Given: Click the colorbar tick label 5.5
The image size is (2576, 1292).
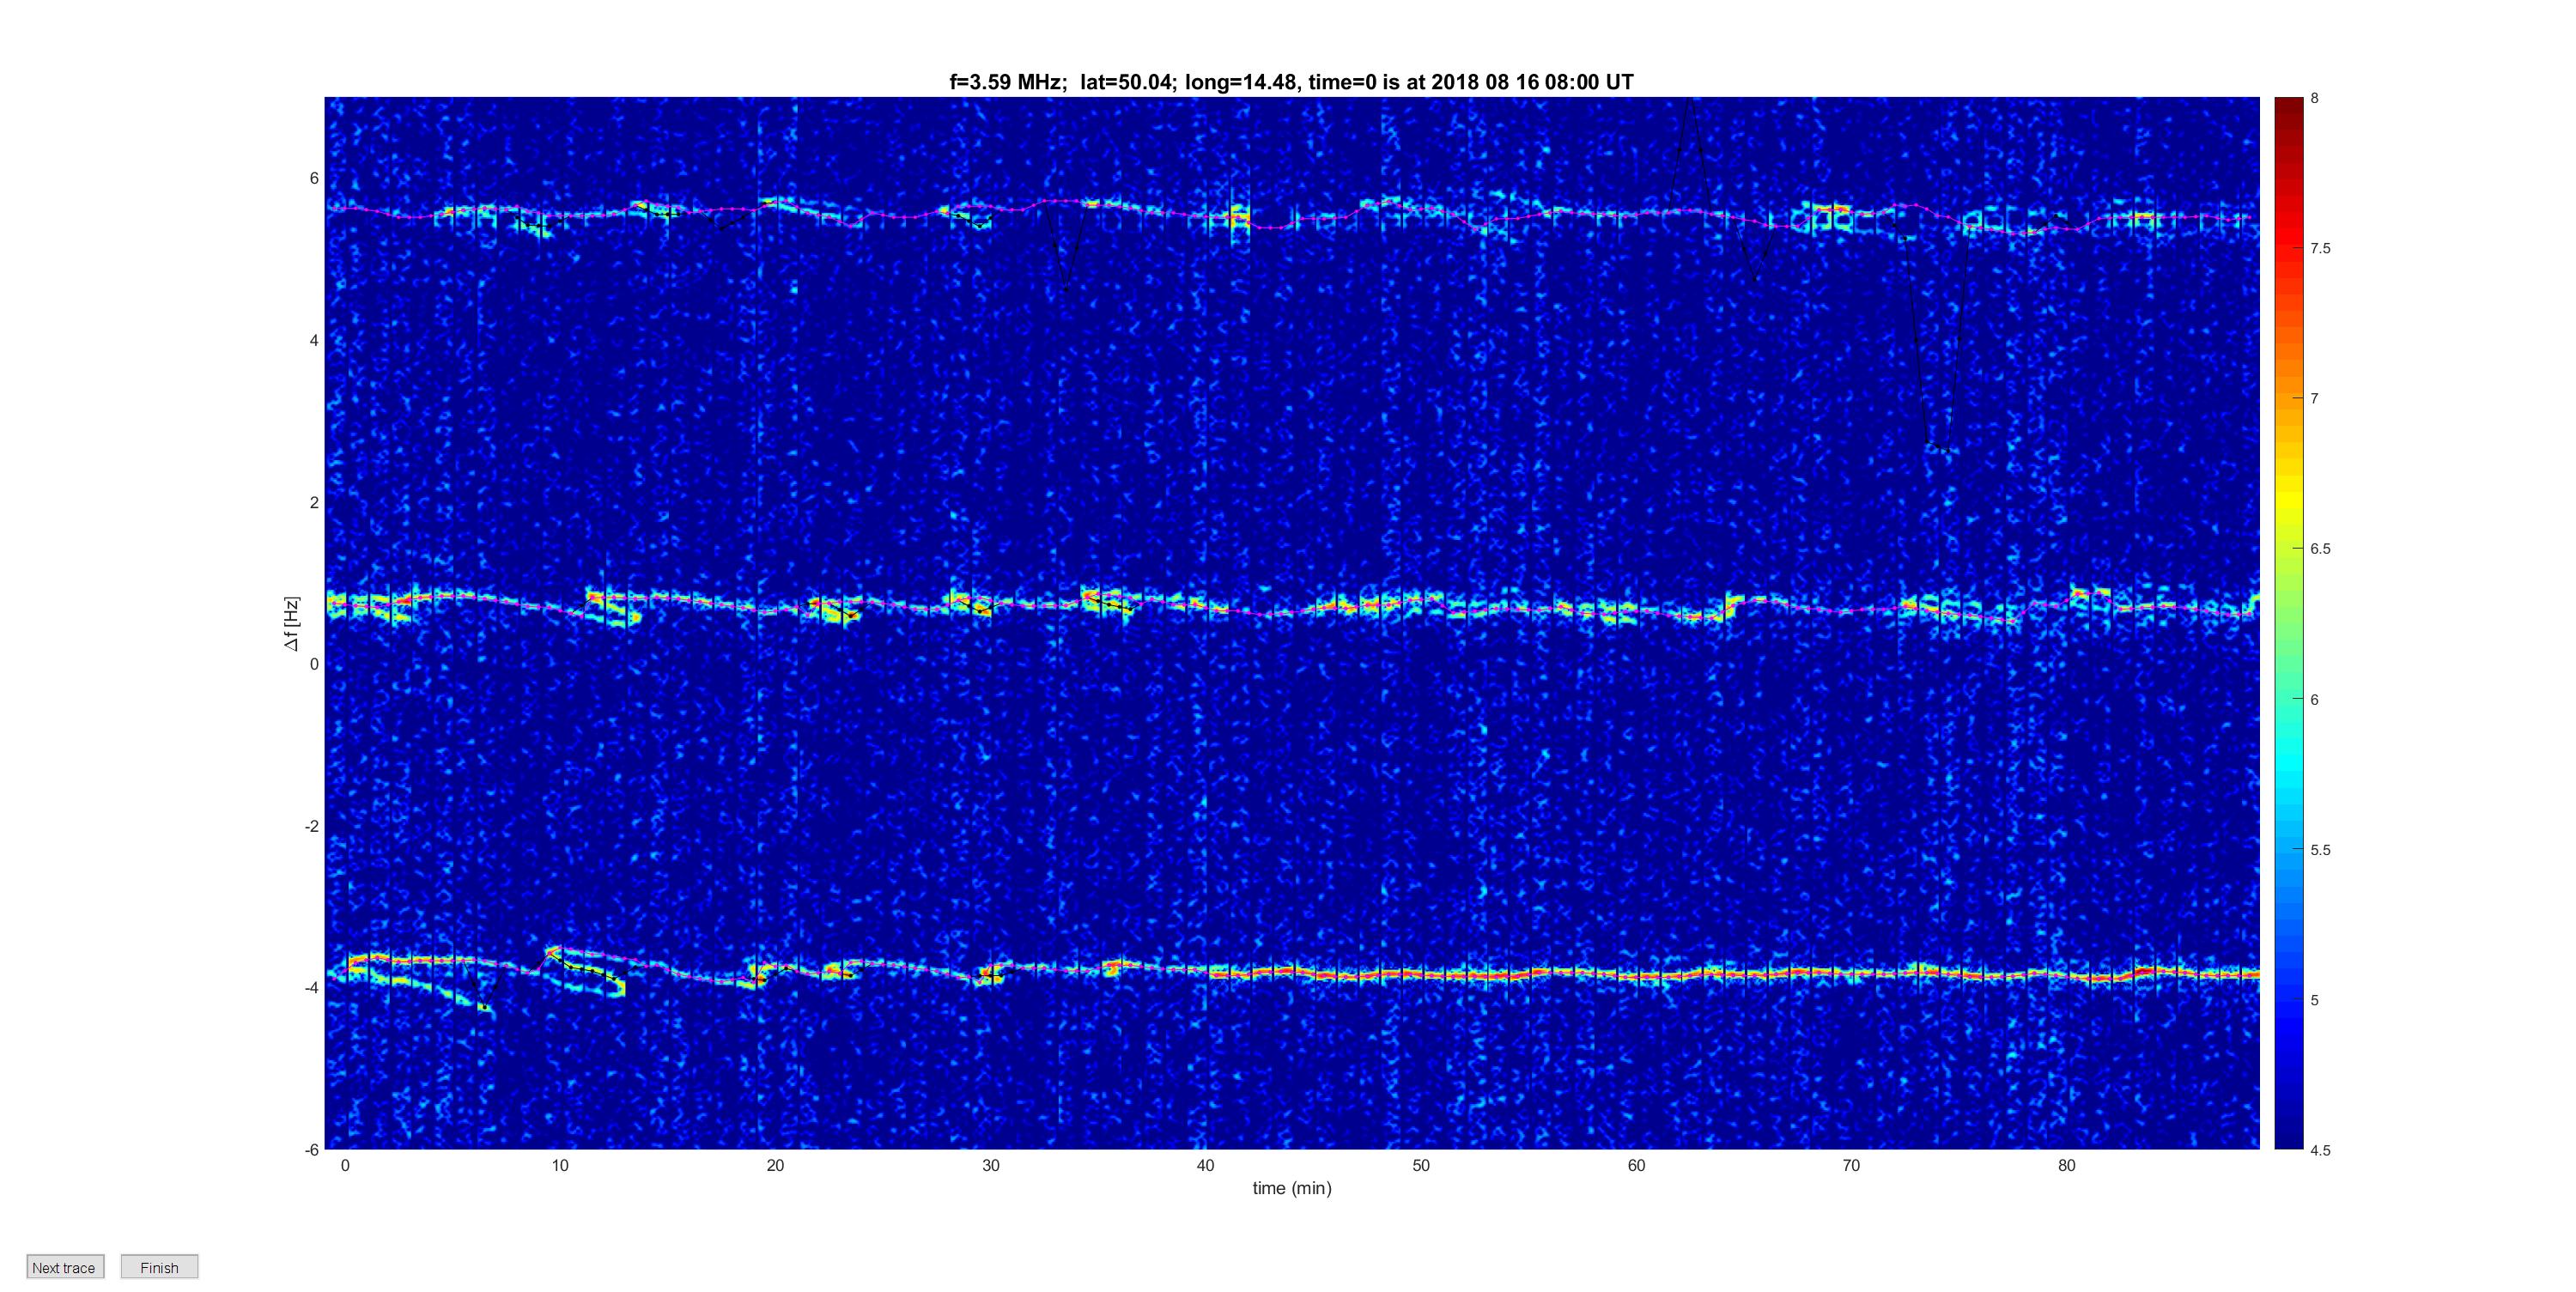Looking at the screenshot, I should coord(2320,850).
